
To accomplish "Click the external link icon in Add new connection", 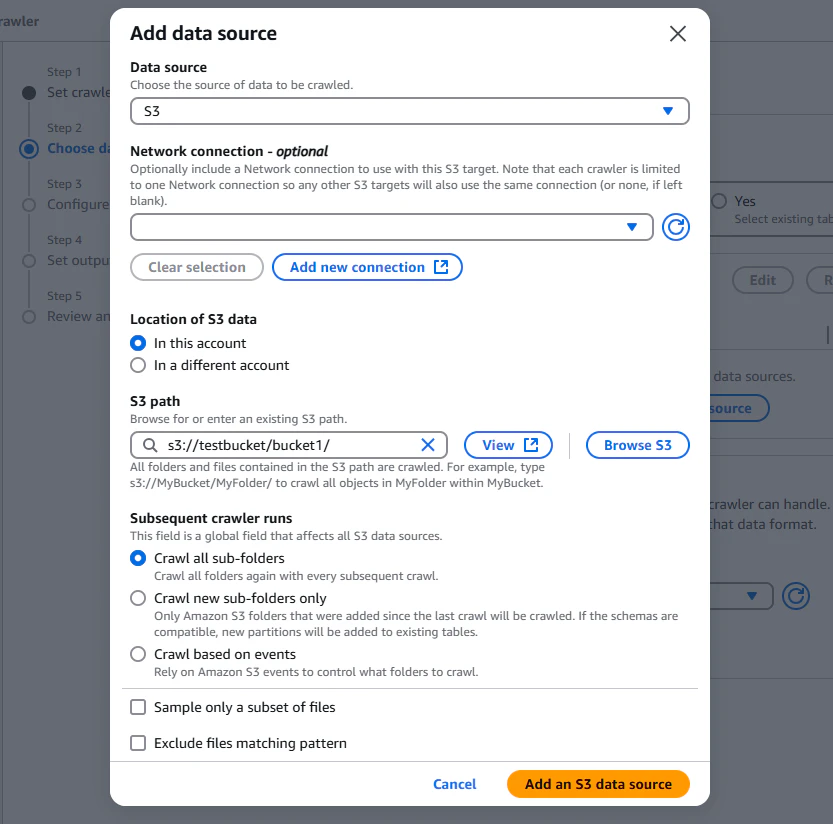I will coord(441,267).
